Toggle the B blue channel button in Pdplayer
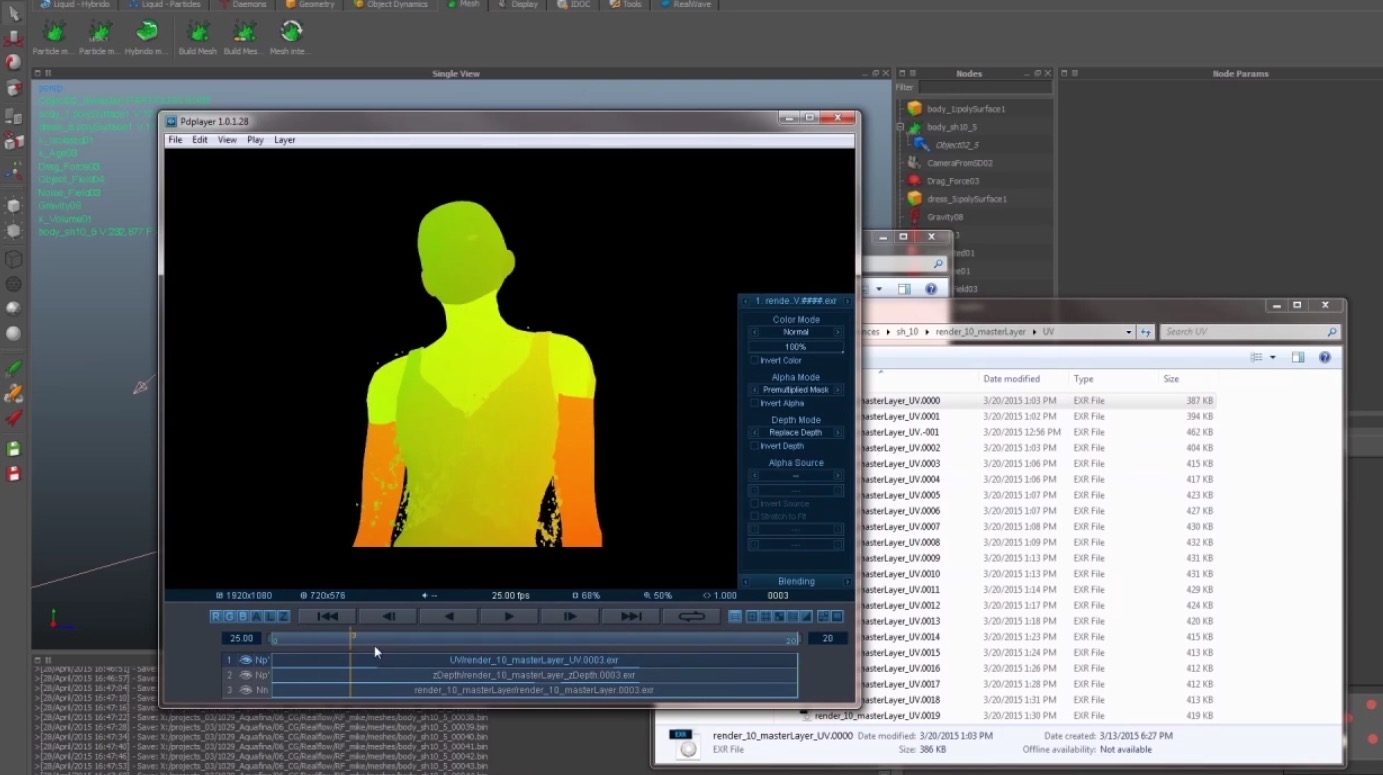The width and height of the screenshot is (1383, 775). coord(243,617)
